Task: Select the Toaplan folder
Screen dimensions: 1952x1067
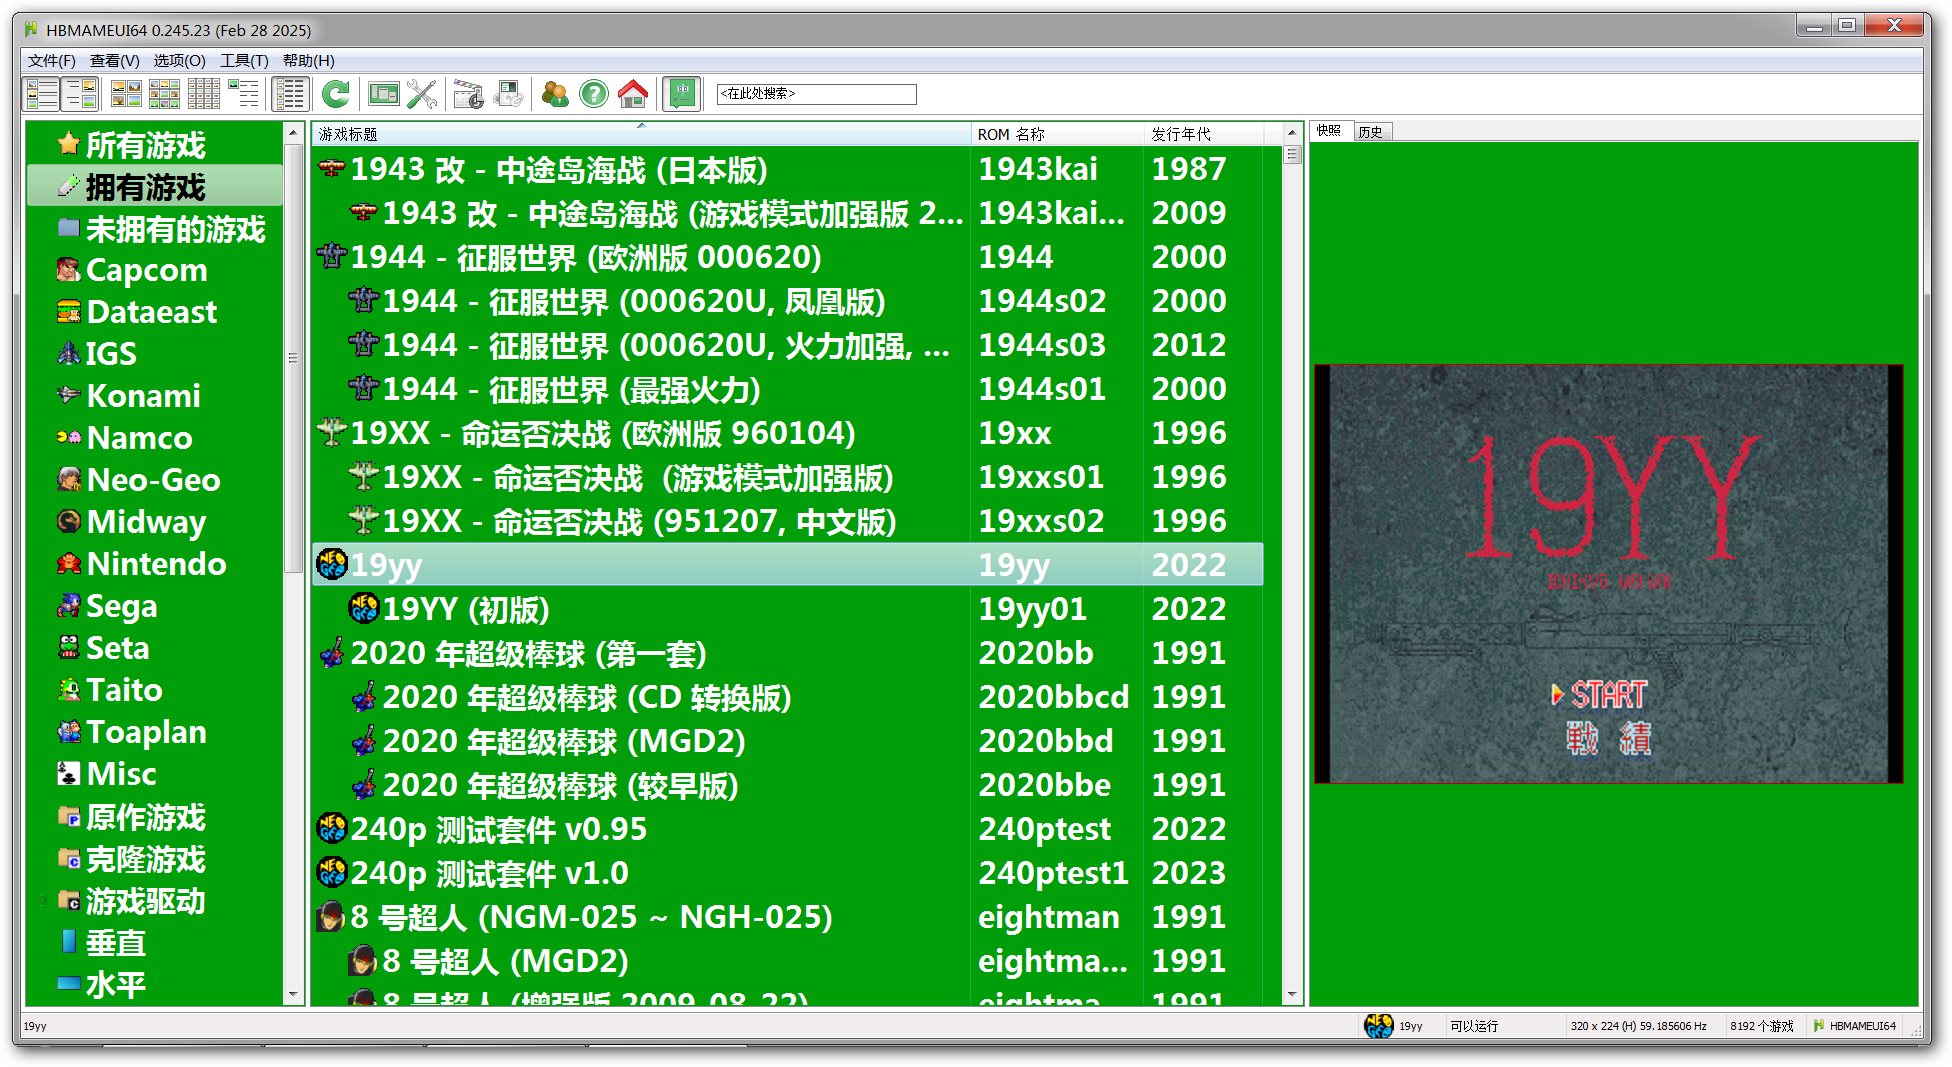Action: click(146, 732)
